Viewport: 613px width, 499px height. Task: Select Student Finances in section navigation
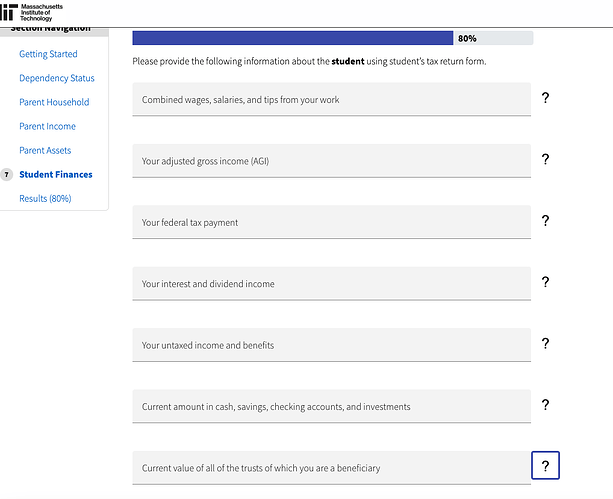[x=56, y=174]
